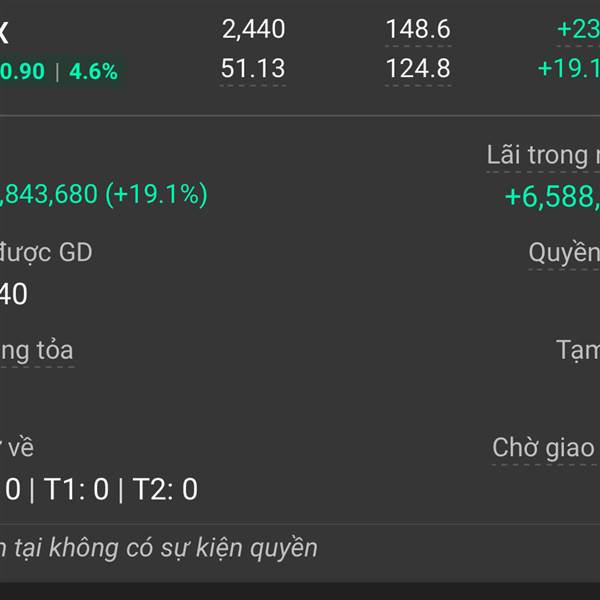
Task: Click the green 0.90 | 4.6% change badge
Action: click(59, 71)
